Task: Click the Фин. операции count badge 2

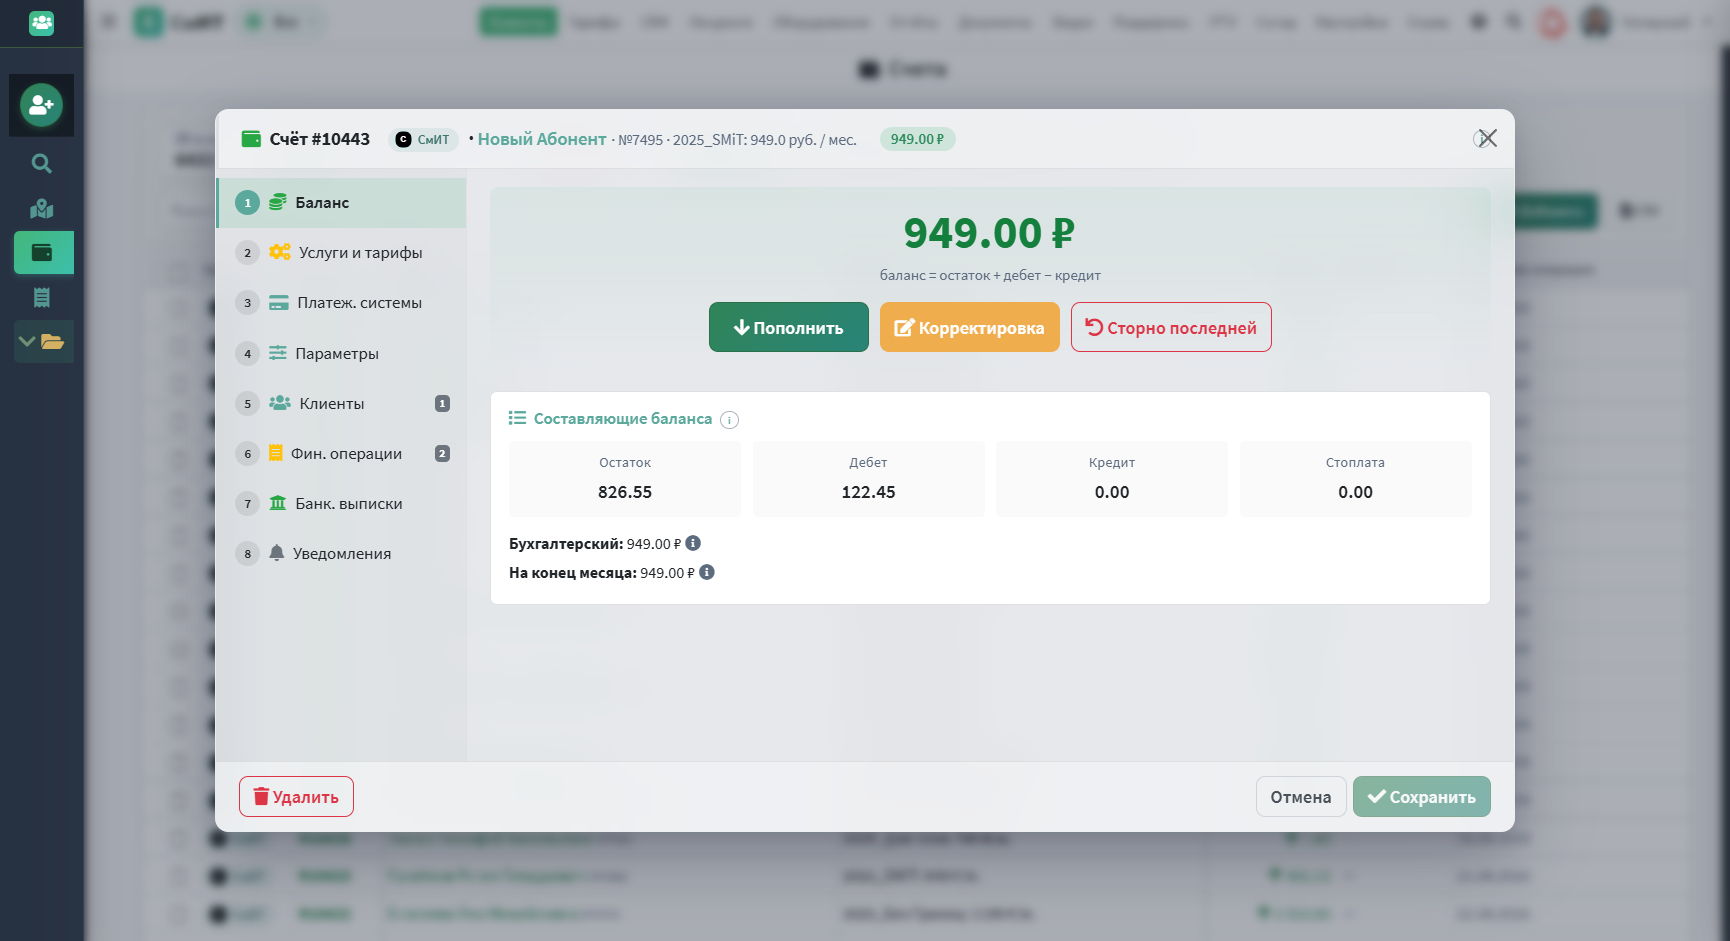Action: point(442,454)
